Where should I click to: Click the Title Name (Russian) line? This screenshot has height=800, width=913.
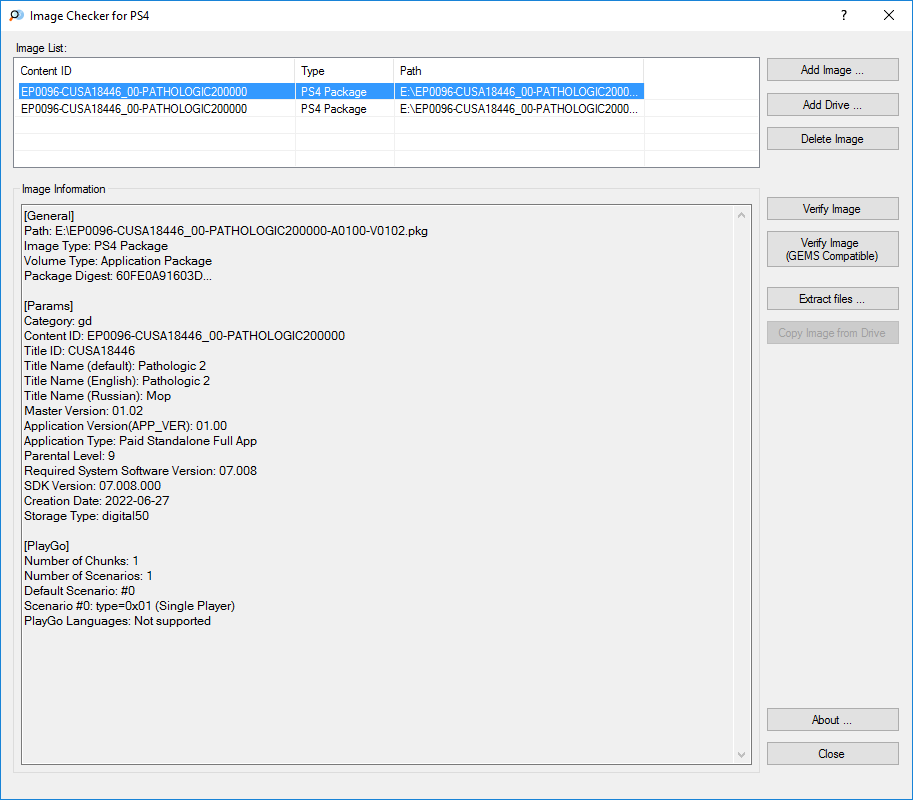97,396
